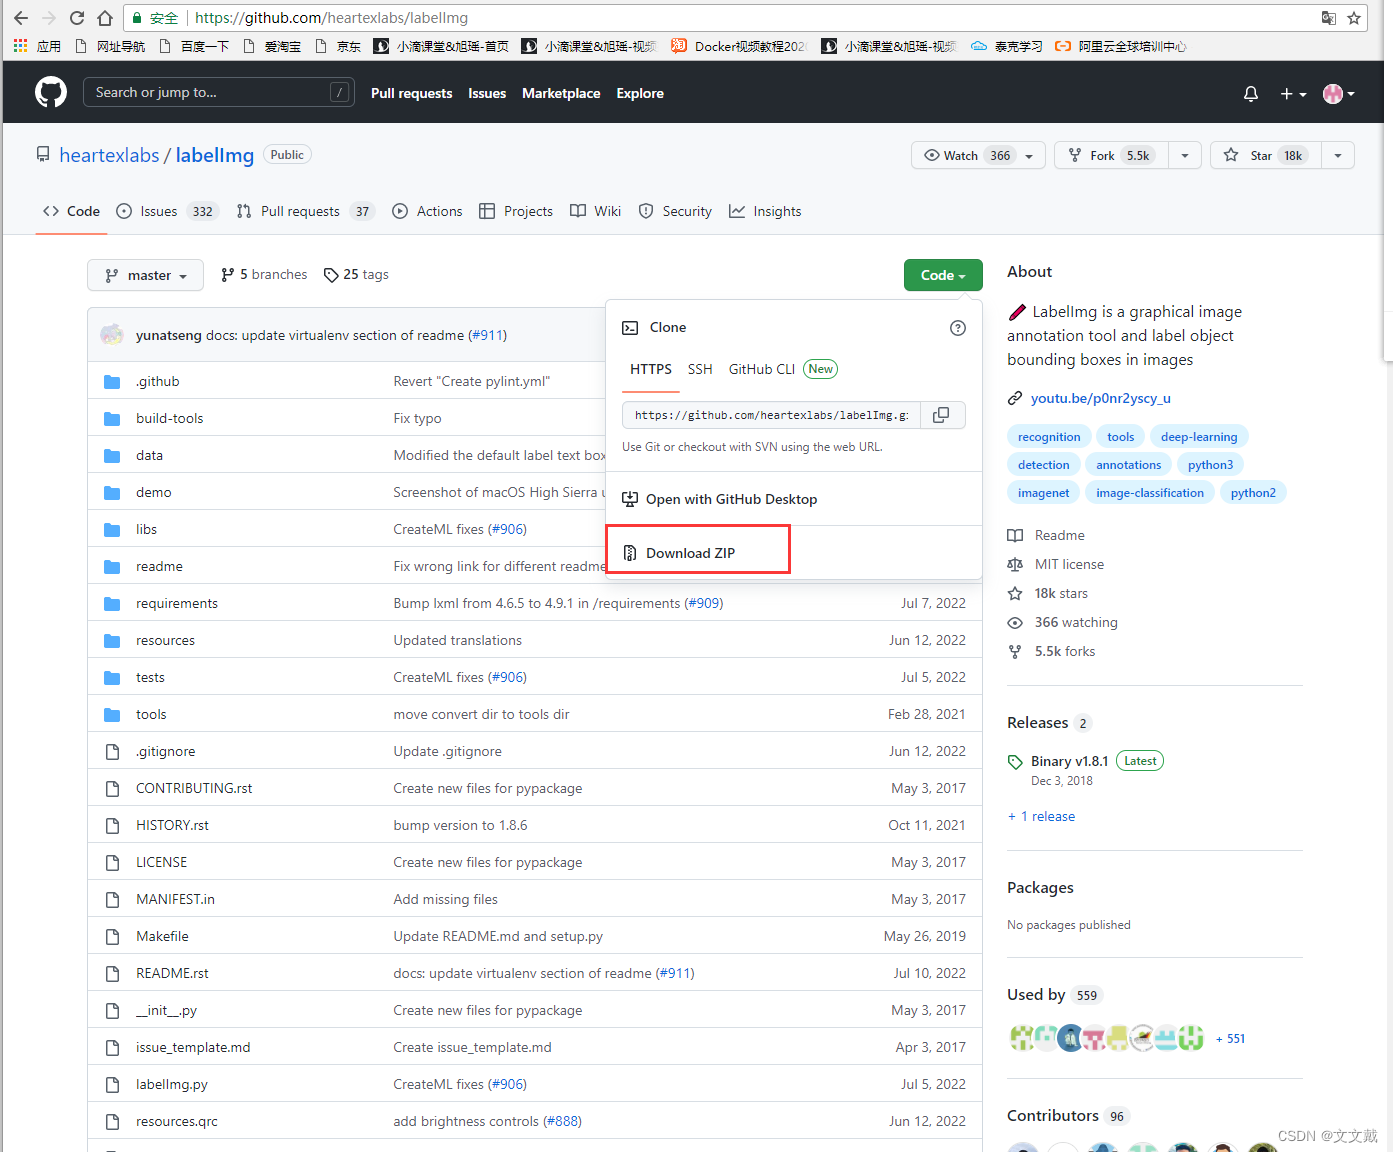Open the Actions tab

(428, 211)
